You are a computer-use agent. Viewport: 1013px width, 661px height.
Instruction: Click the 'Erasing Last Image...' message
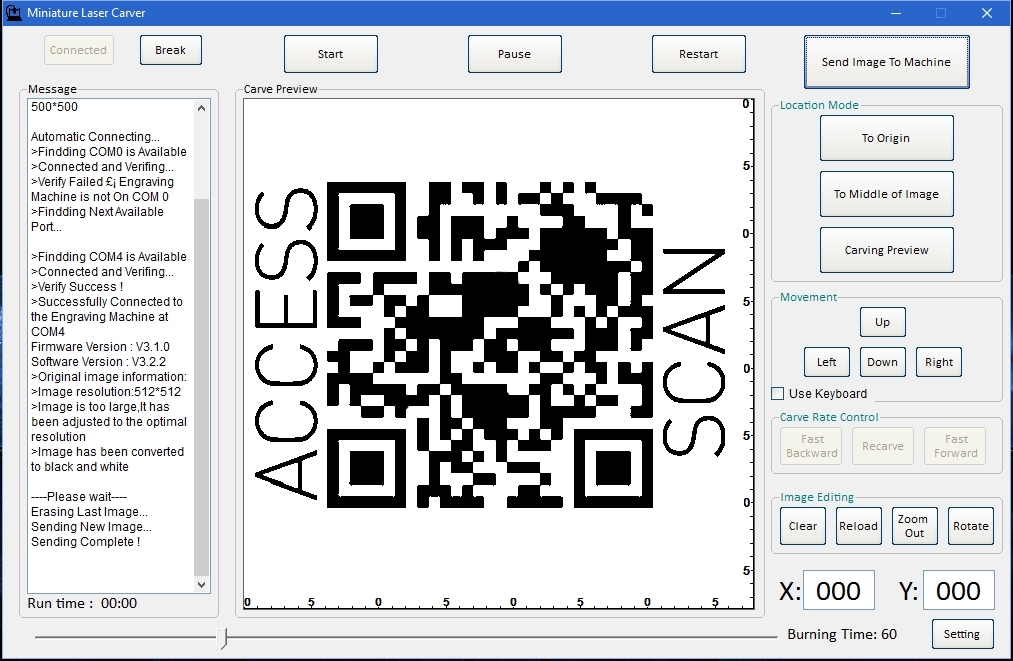point(89,512)
